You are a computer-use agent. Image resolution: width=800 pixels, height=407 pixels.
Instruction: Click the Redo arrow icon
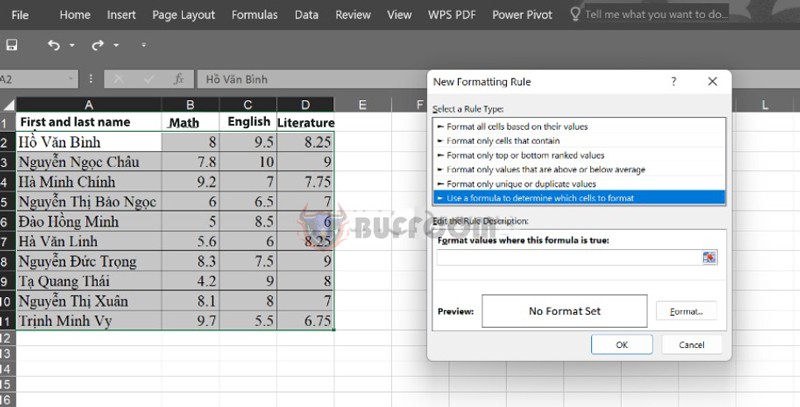pyautogui.click(x=97, y=45)
